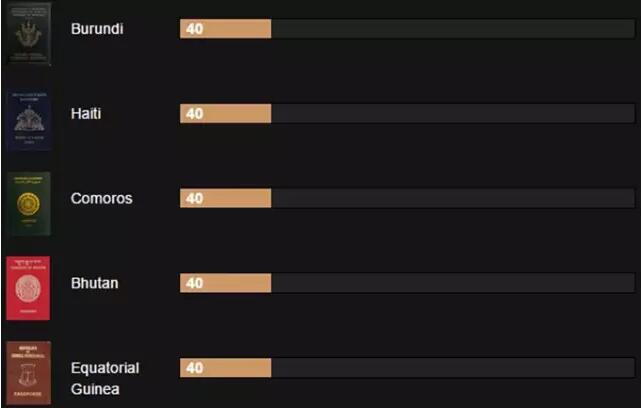Select the Burundi country name
The height and width of the screenshot is (409, 642).
click(x=97, y=29)
